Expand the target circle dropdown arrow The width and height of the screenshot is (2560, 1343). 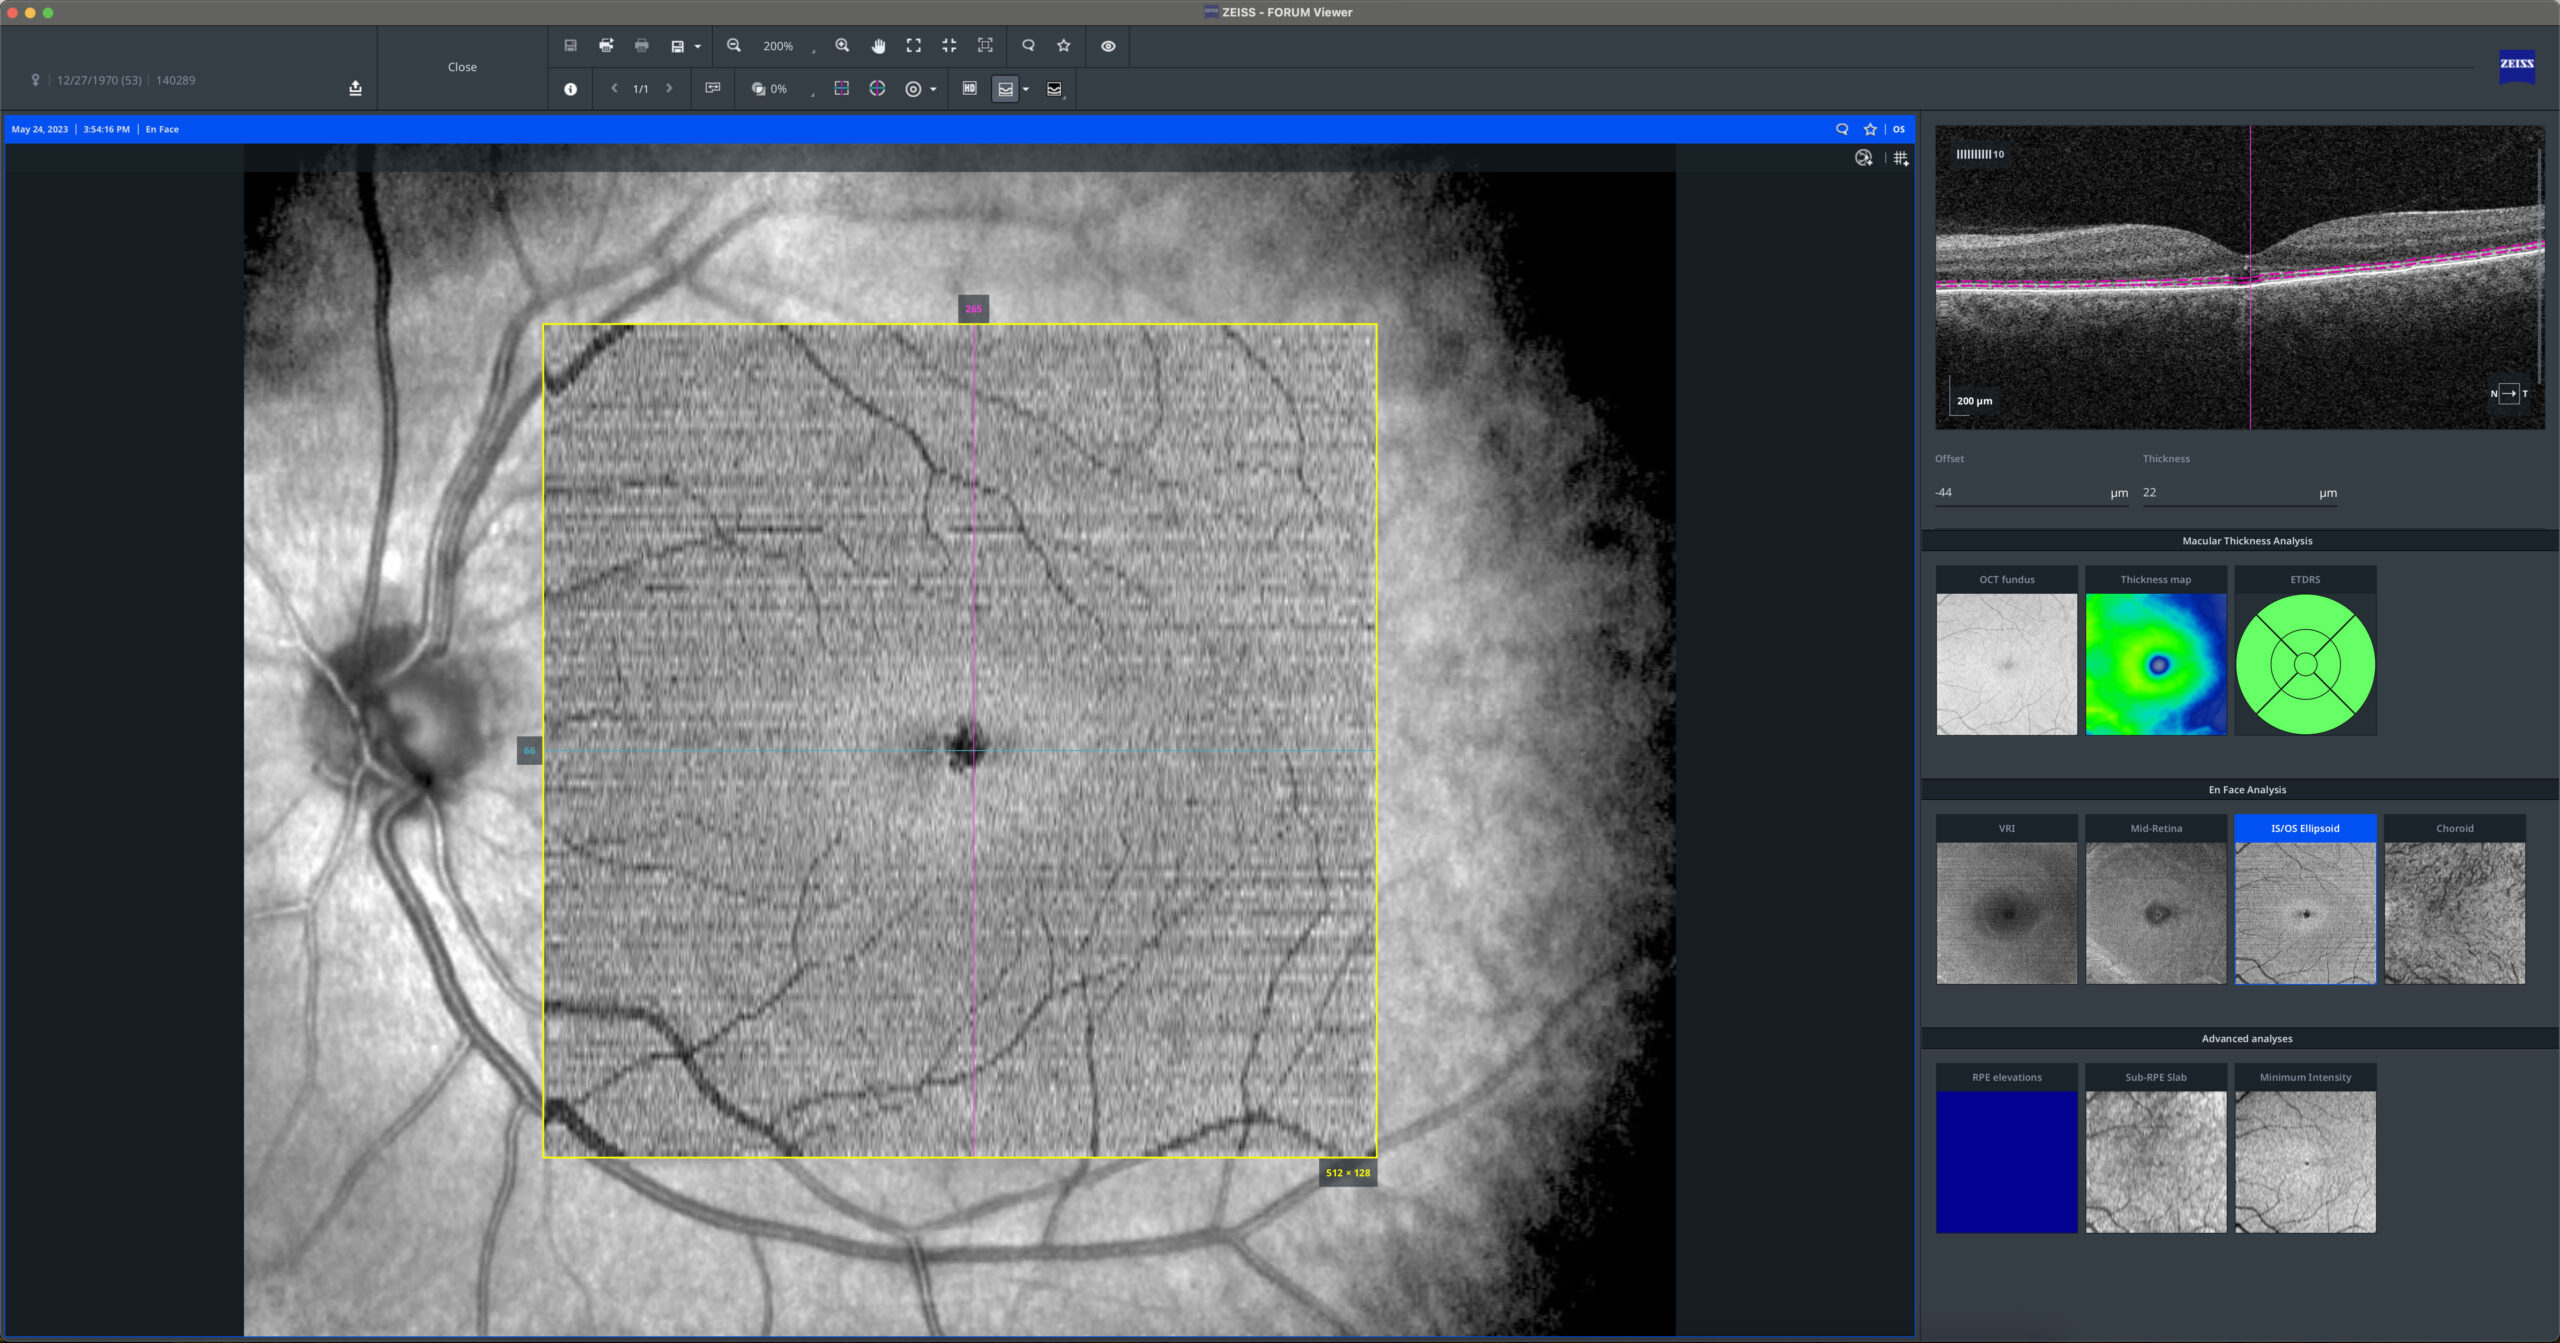[933, 89]
